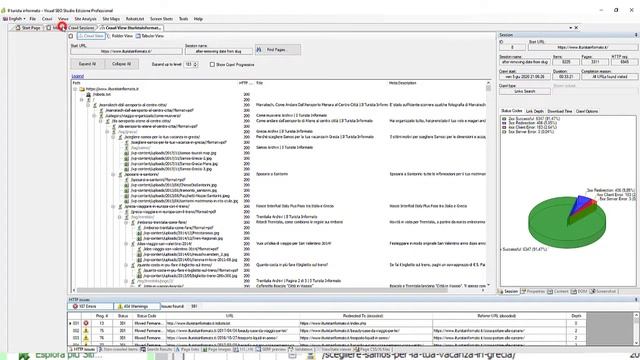The image size is (640, 360).
Task: Click the green pie chart
Action: pyautogui.click(x=567, y=222)
